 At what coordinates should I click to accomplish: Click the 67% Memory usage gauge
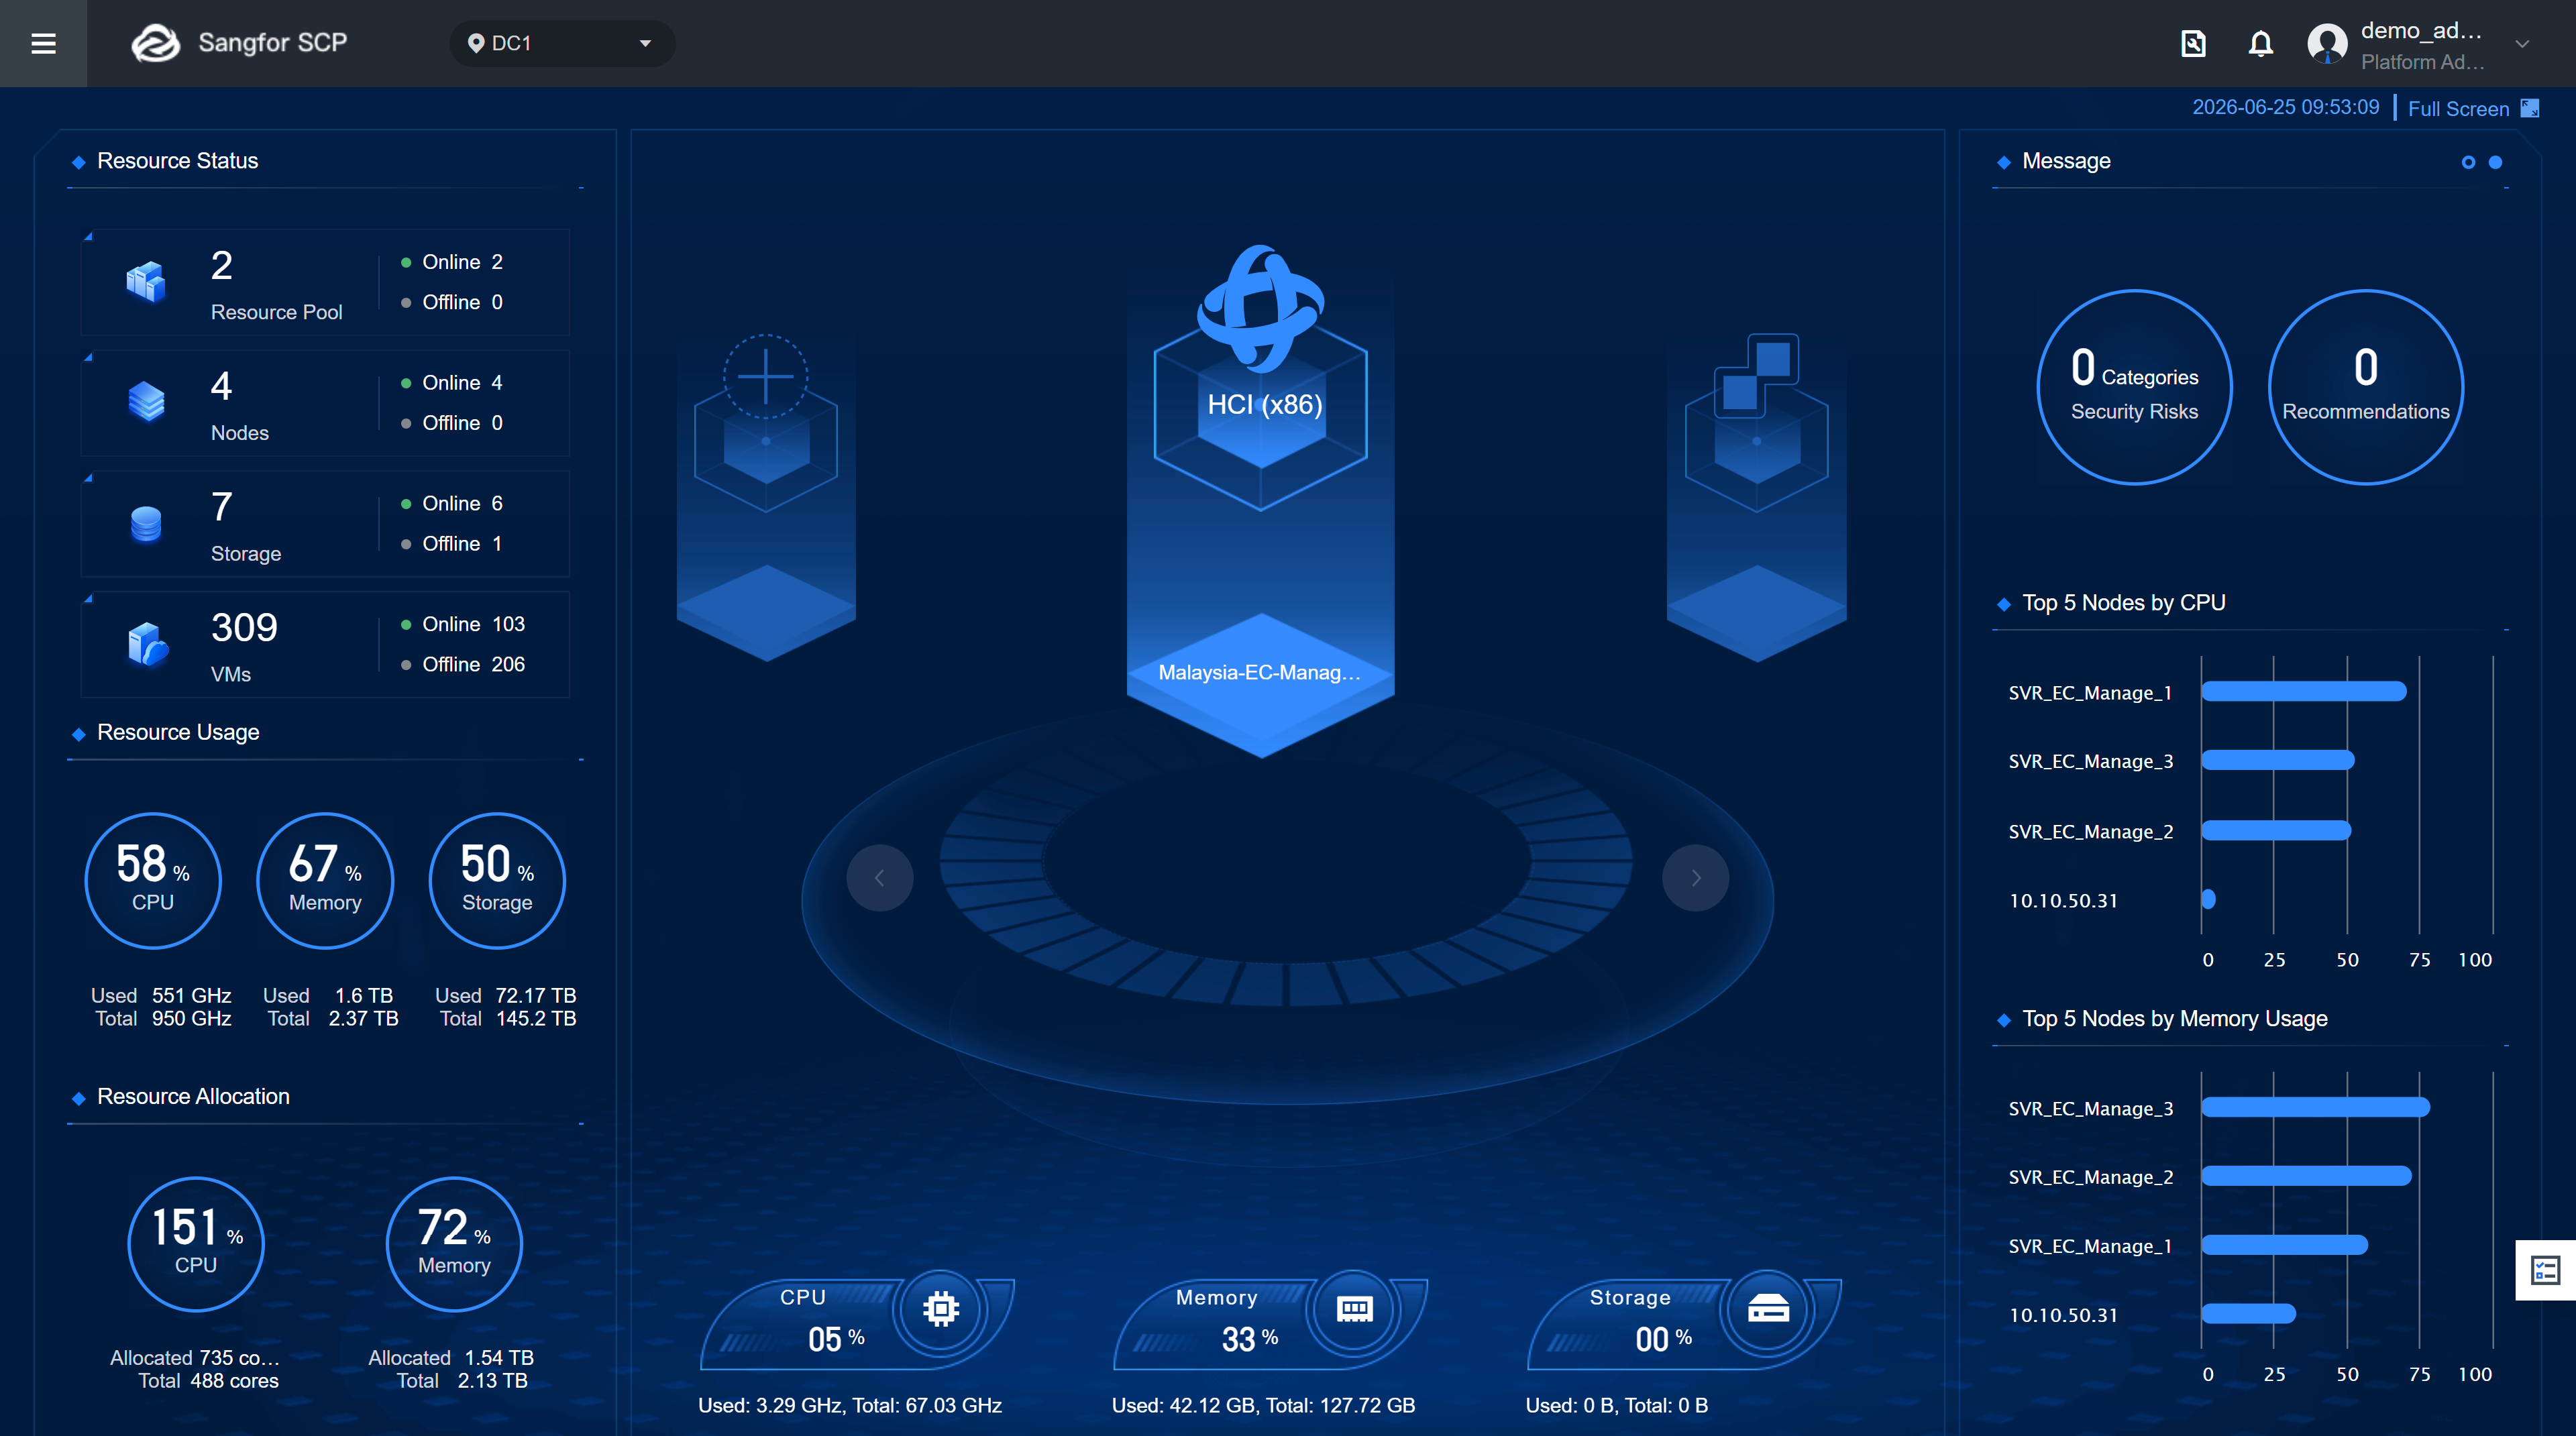coord(325,880)
